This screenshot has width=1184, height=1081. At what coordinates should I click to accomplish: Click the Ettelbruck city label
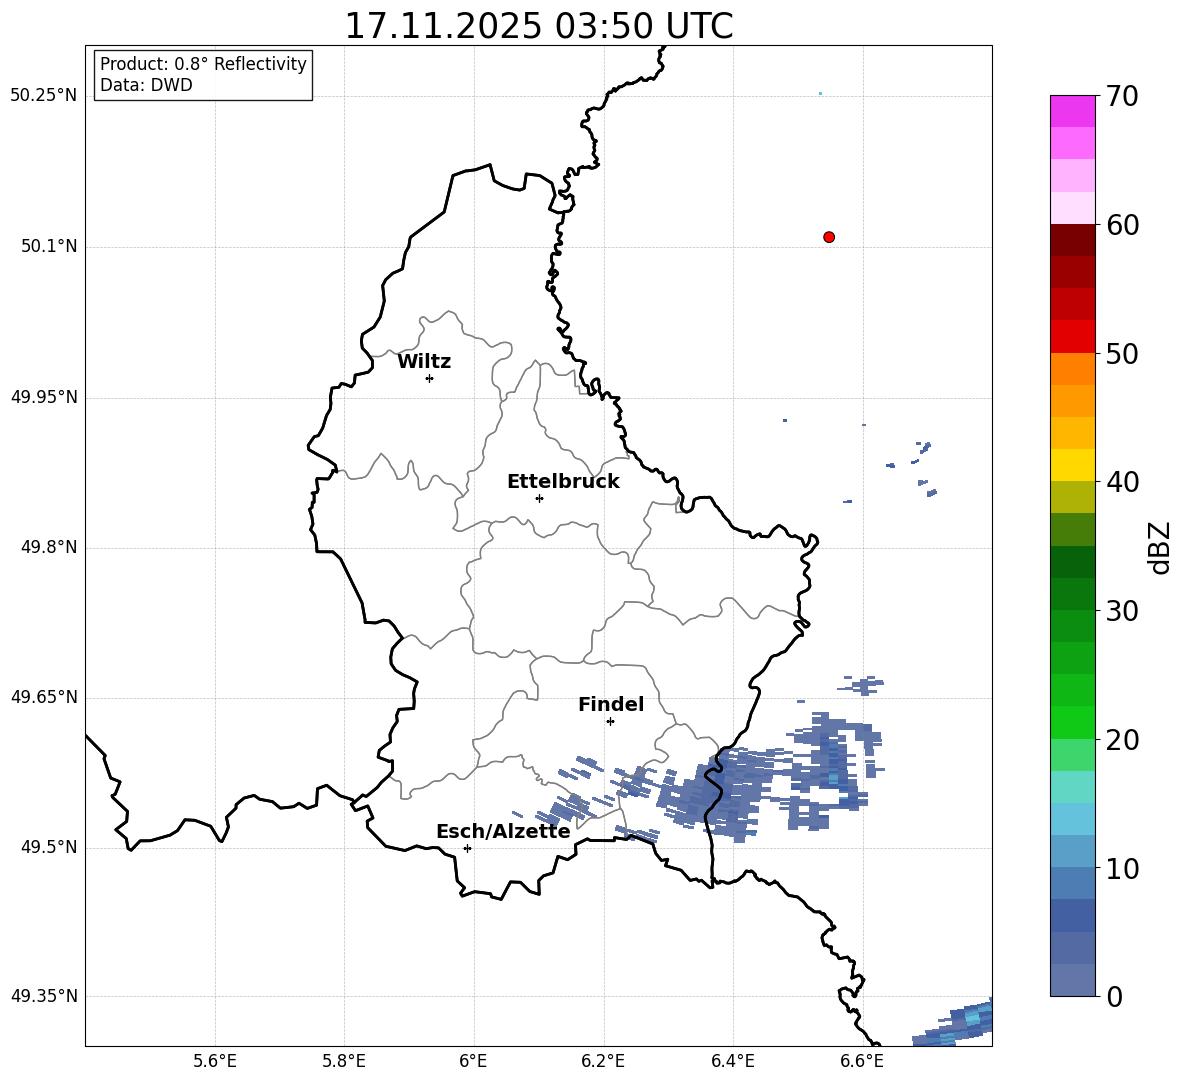click(563, 482)
